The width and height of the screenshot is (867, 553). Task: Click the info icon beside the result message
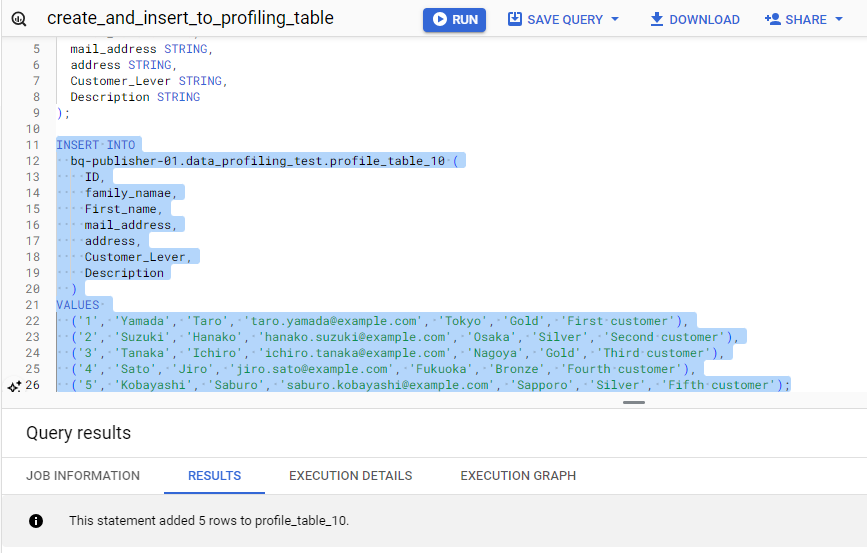pyautogui.click(x=36, y=521)
